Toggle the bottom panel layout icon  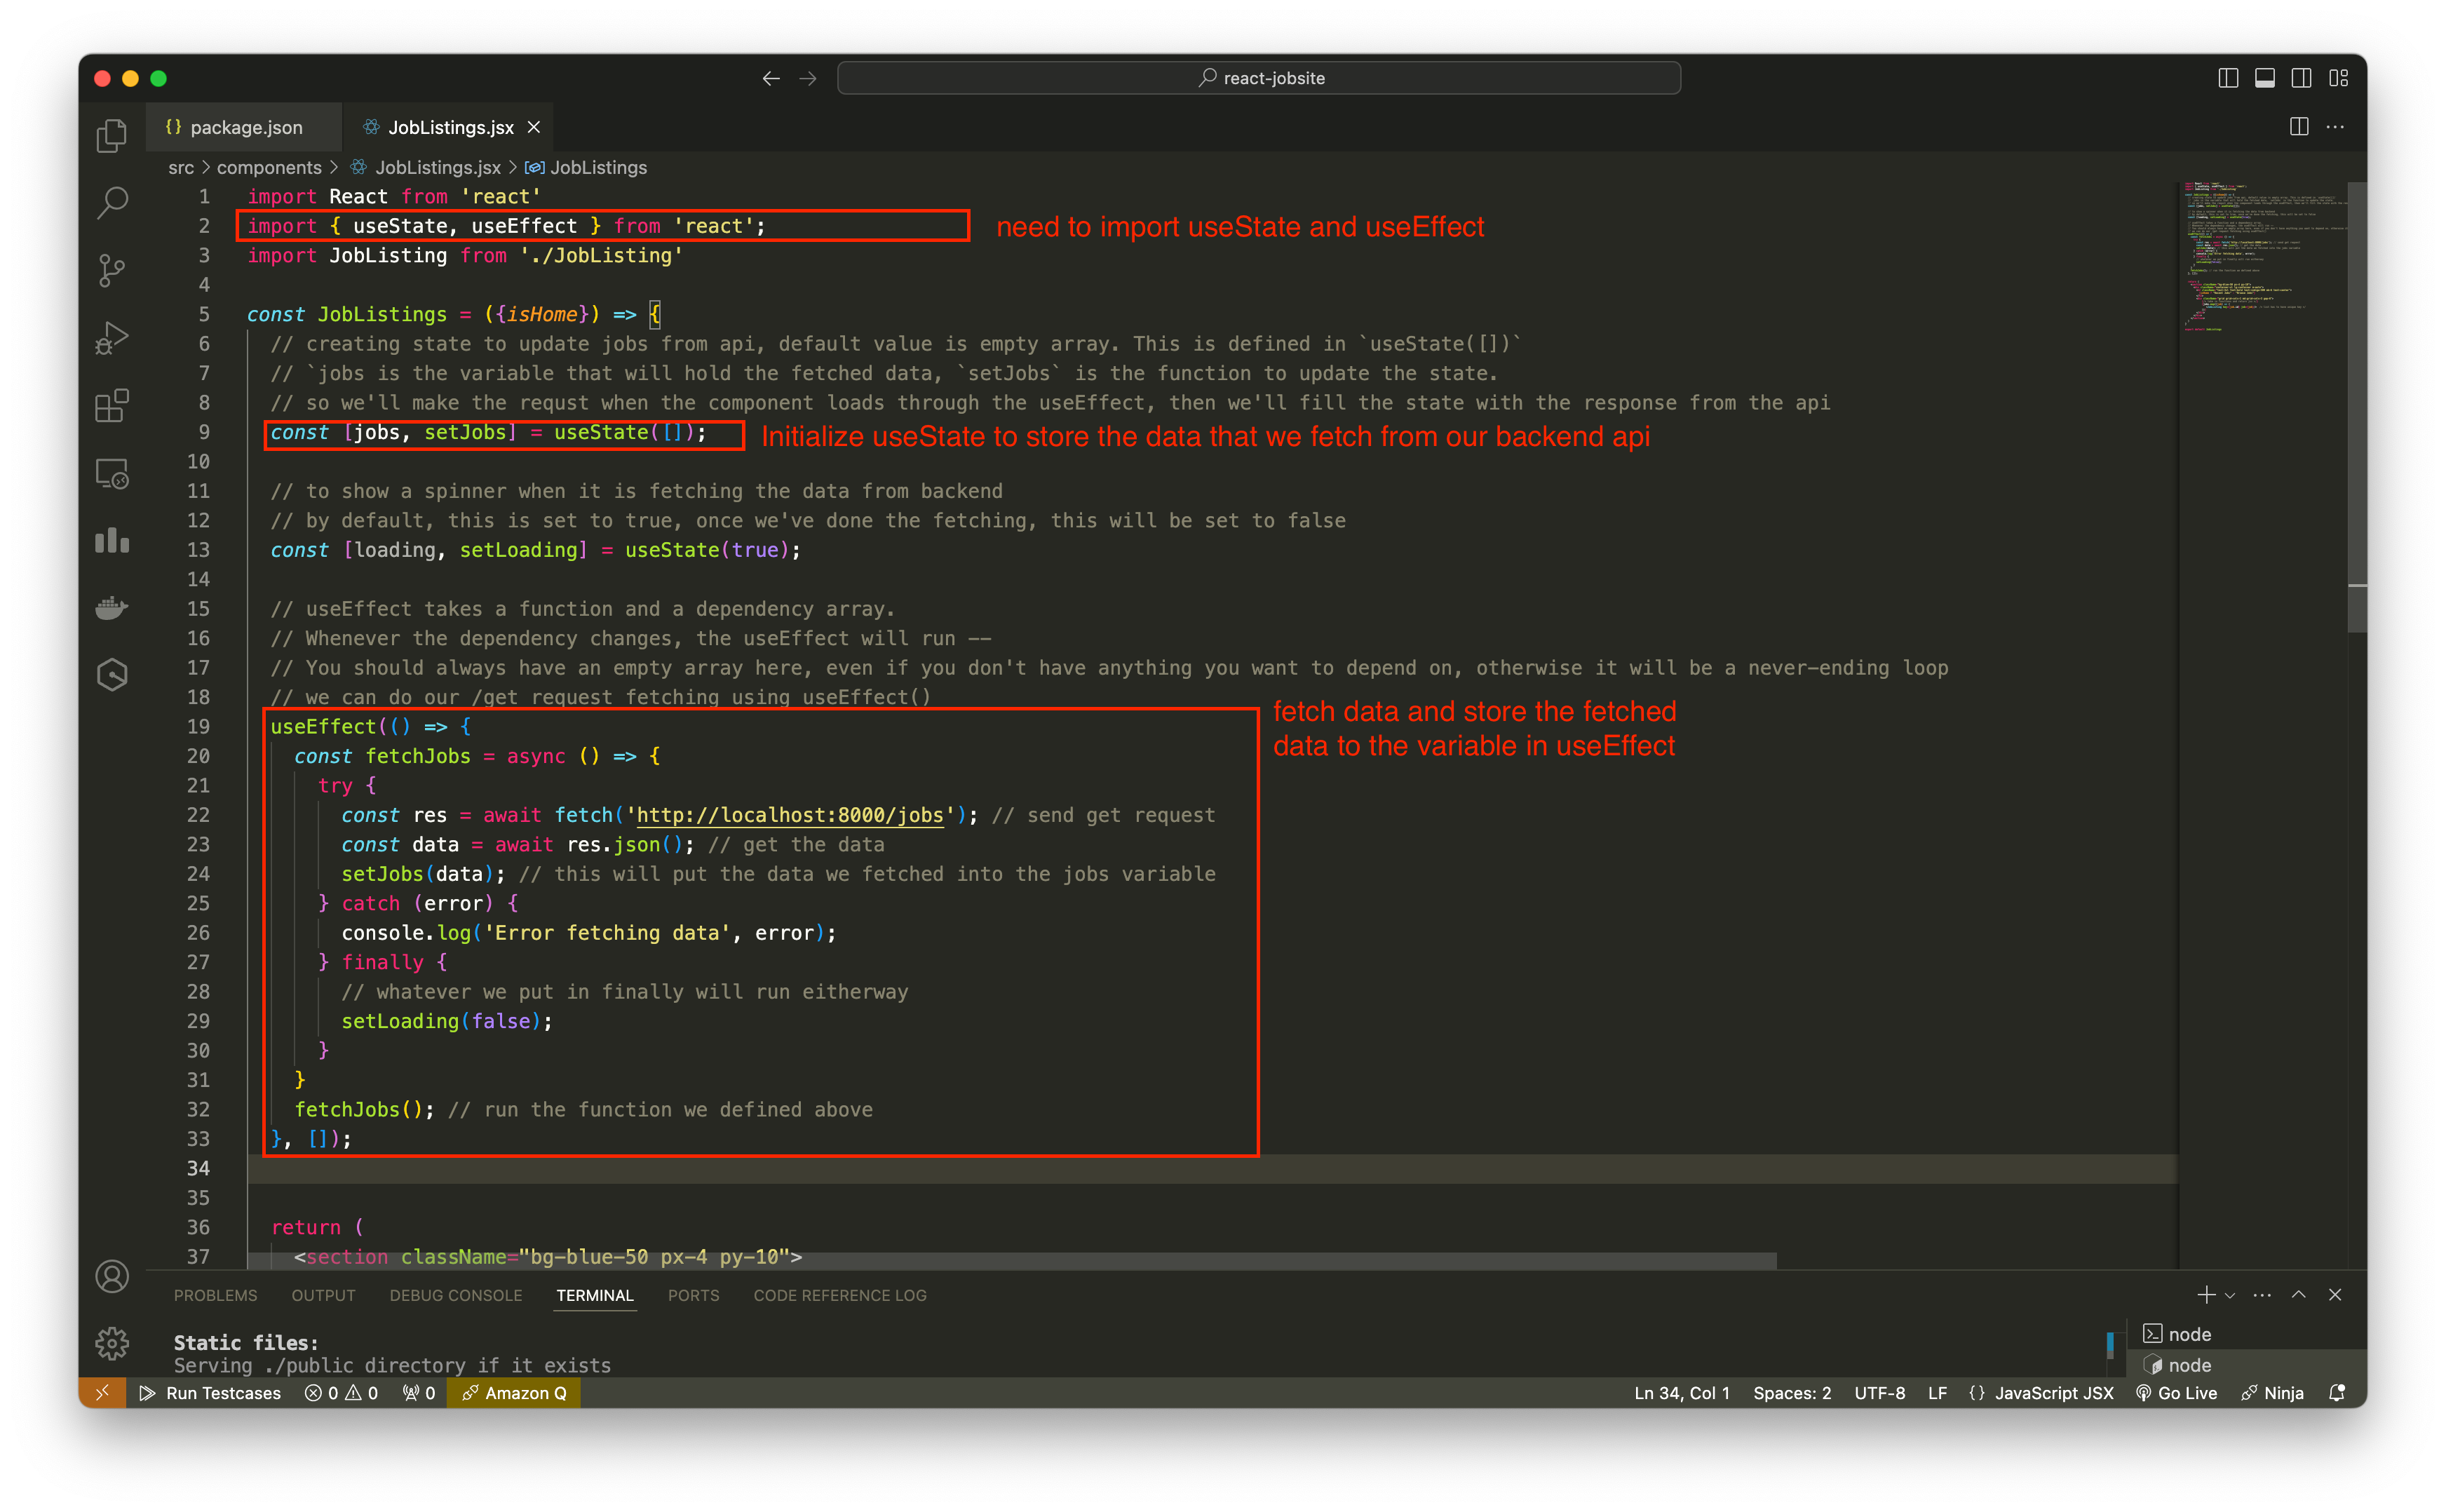click(2265, 78)
